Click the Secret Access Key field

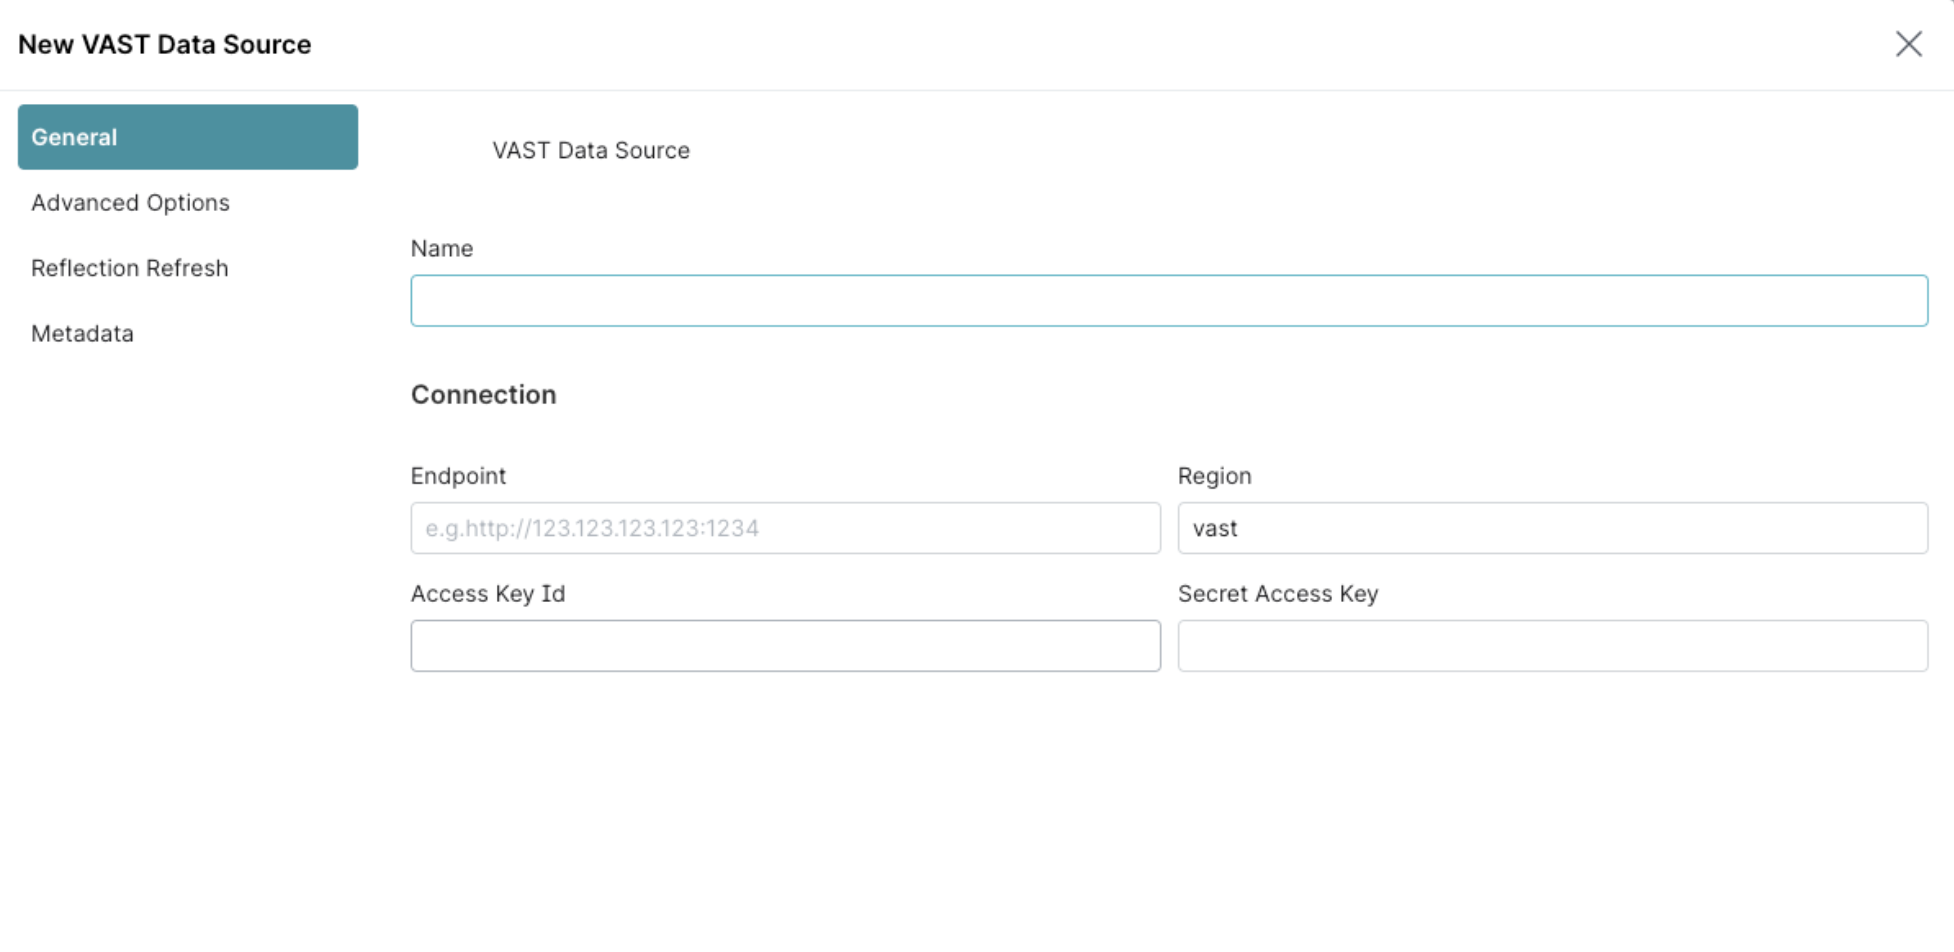[x=1553, y=646]
